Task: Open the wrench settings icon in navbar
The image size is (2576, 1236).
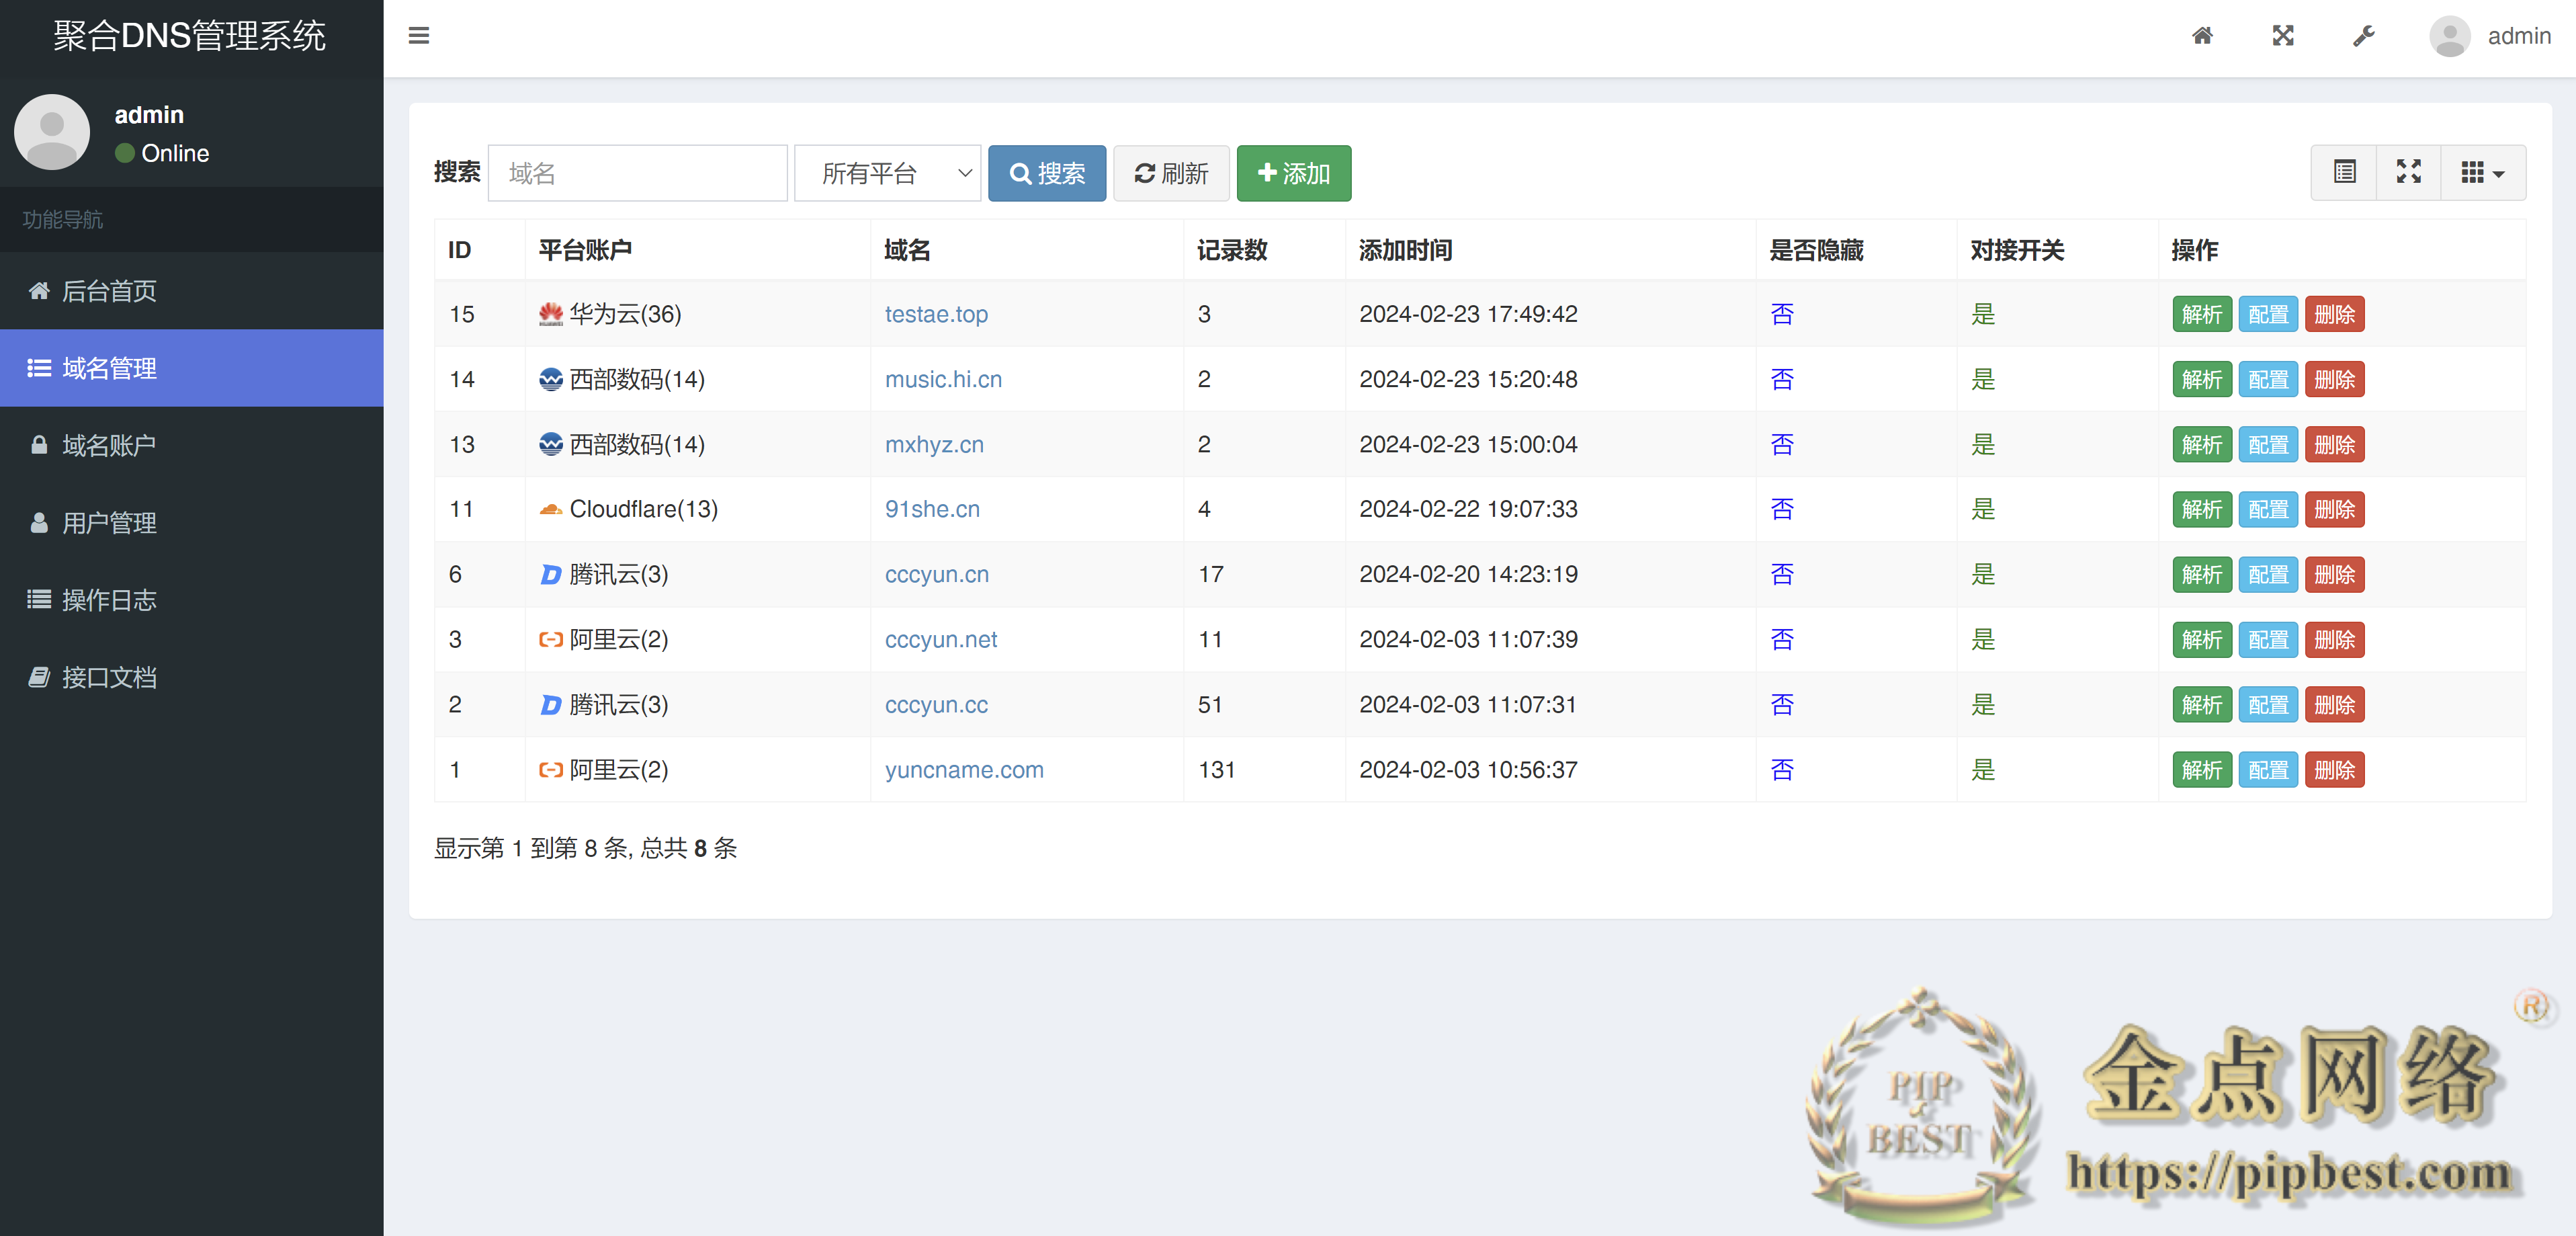Action: tap(2364, 36)
